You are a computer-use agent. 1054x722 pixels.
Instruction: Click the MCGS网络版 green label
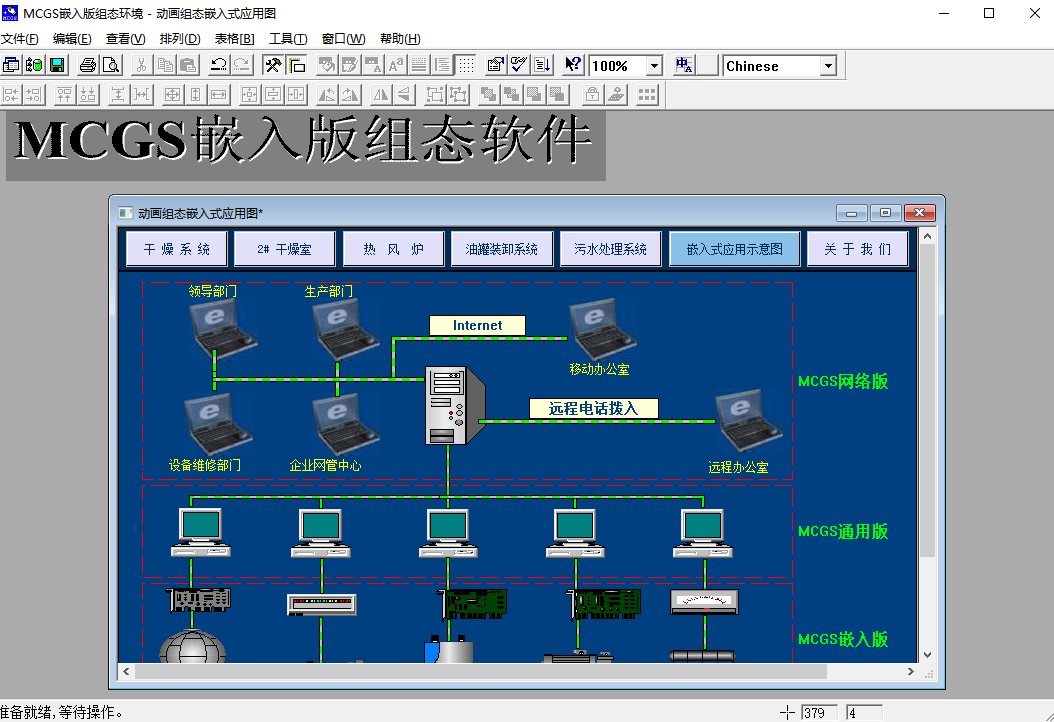843,382
